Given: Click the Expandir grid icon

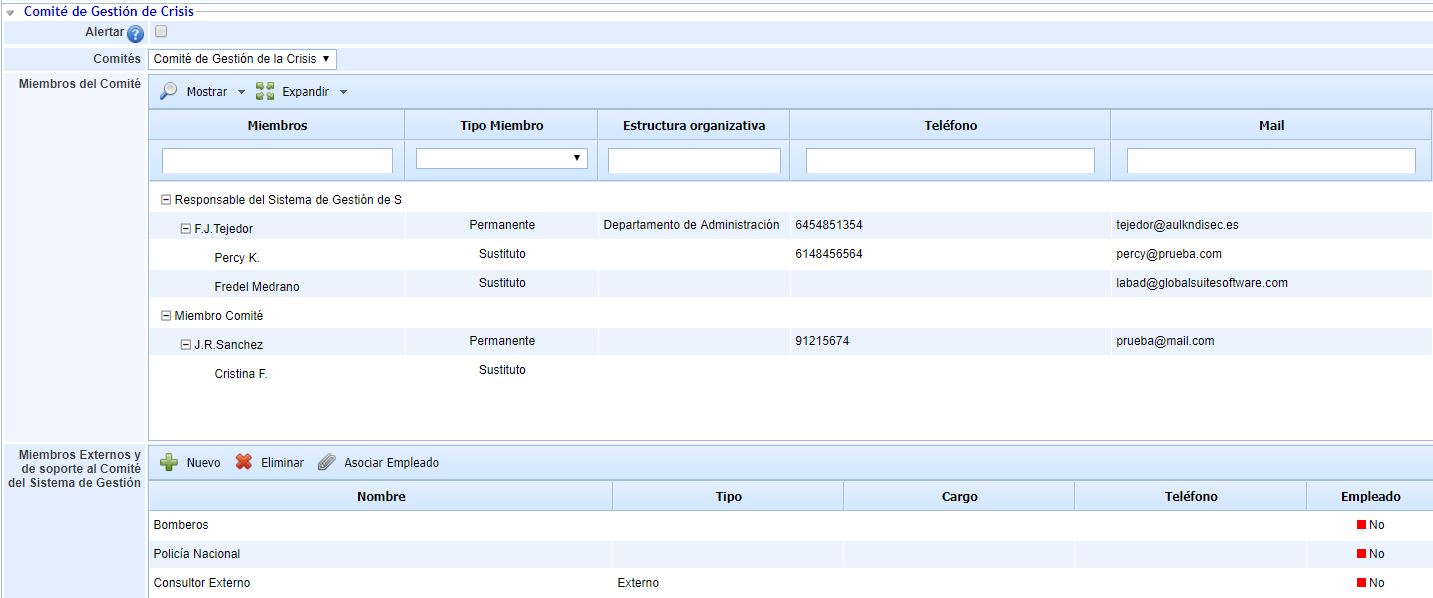Looking at the screenshot, I should pyautogui.click(x=265, y=92).
